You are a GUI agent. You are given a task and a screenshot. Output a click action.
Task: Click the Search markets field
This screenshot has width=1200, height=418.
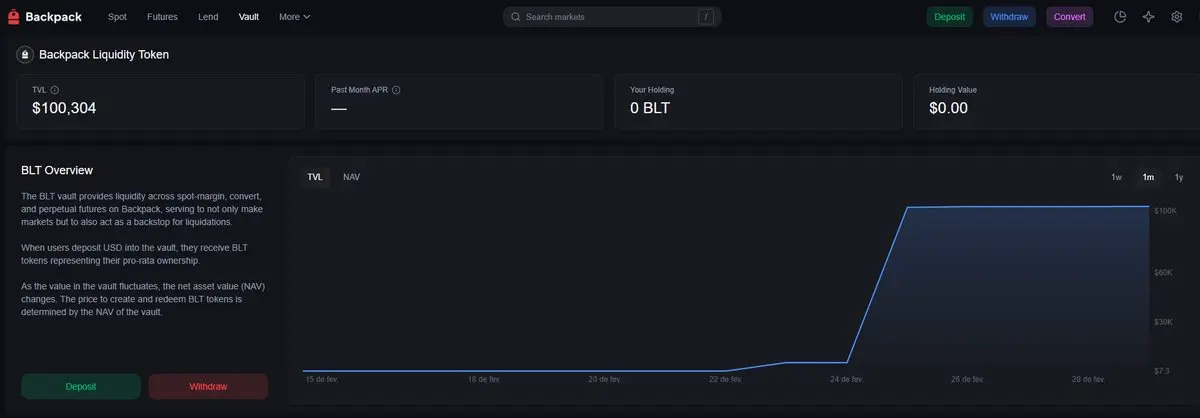611,17
